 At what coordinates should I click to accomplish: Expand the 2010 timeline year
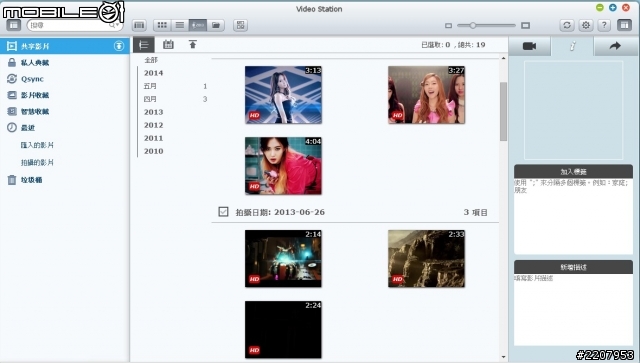pyautogui.click(x=153, y=151)
